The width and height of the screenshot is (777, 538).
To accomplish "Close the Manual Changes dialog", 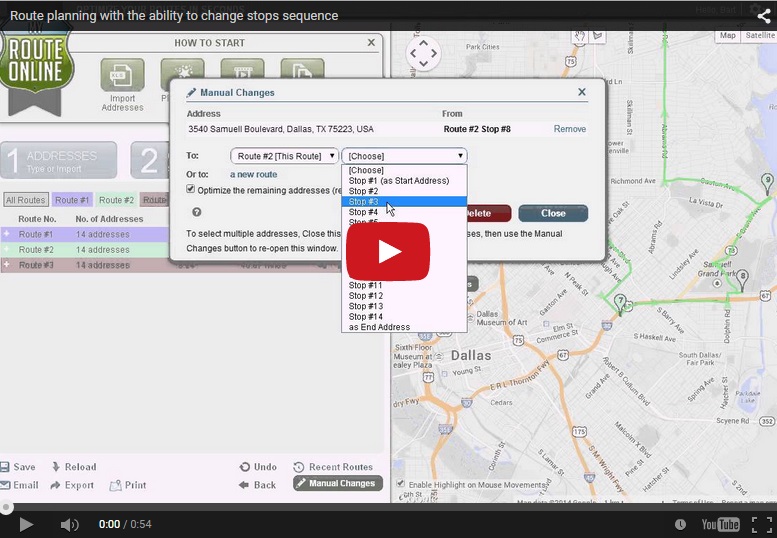I will 582,92.
